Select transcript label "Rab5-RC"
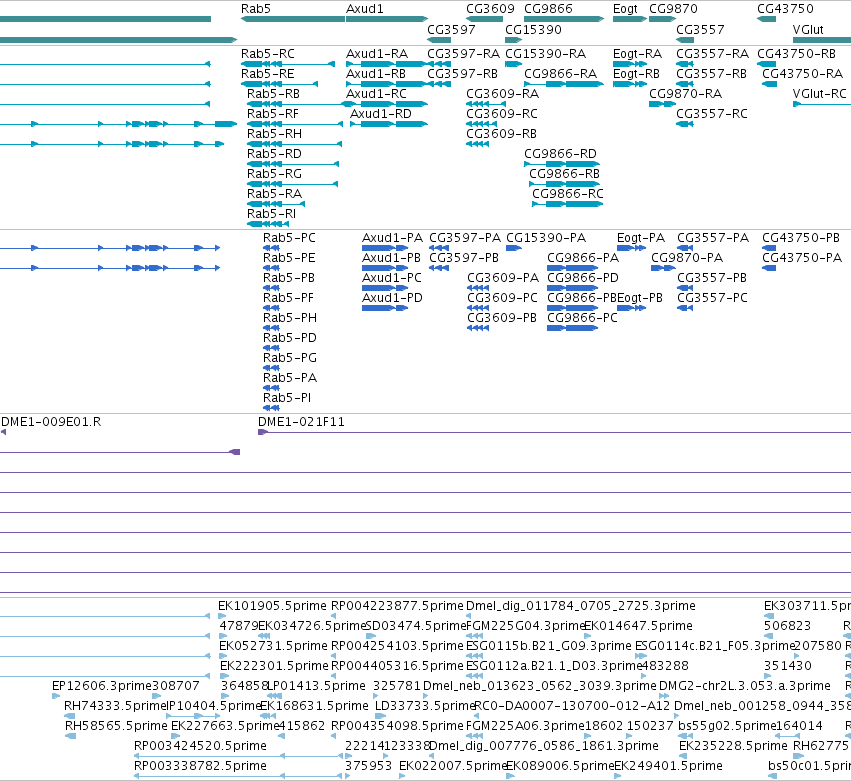The height and width of the screenshot is (781, 851). (x=268, y=54)
